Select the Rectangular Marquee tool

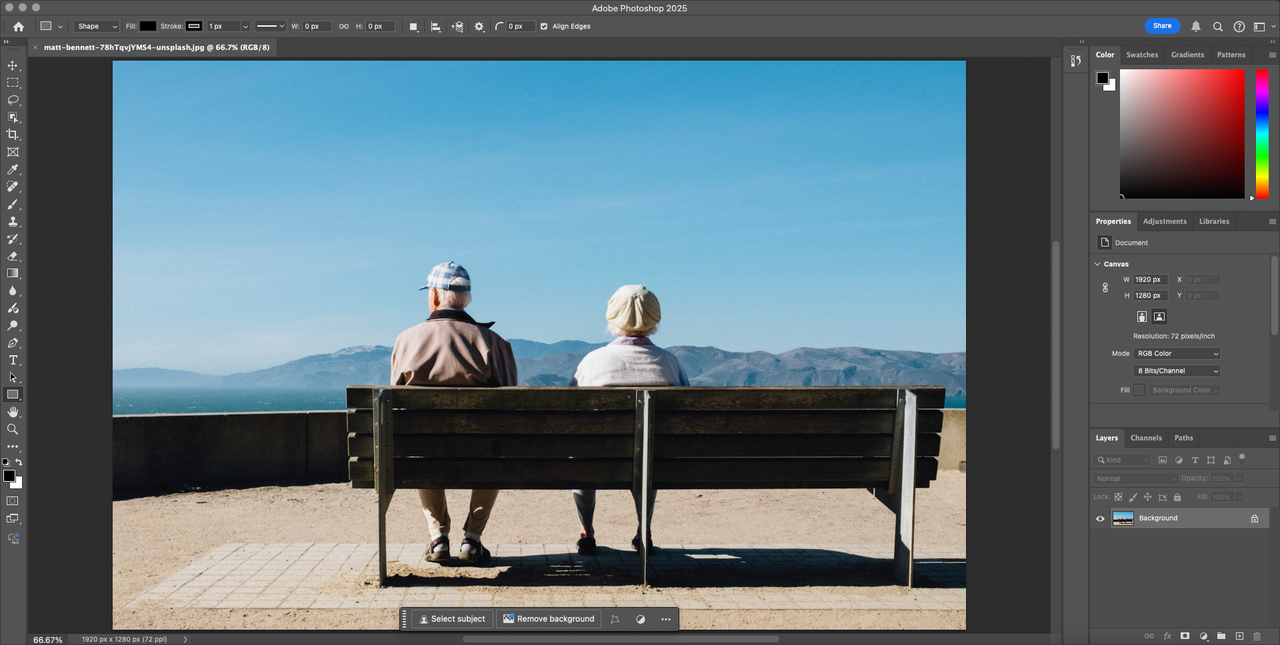[13, 83]
